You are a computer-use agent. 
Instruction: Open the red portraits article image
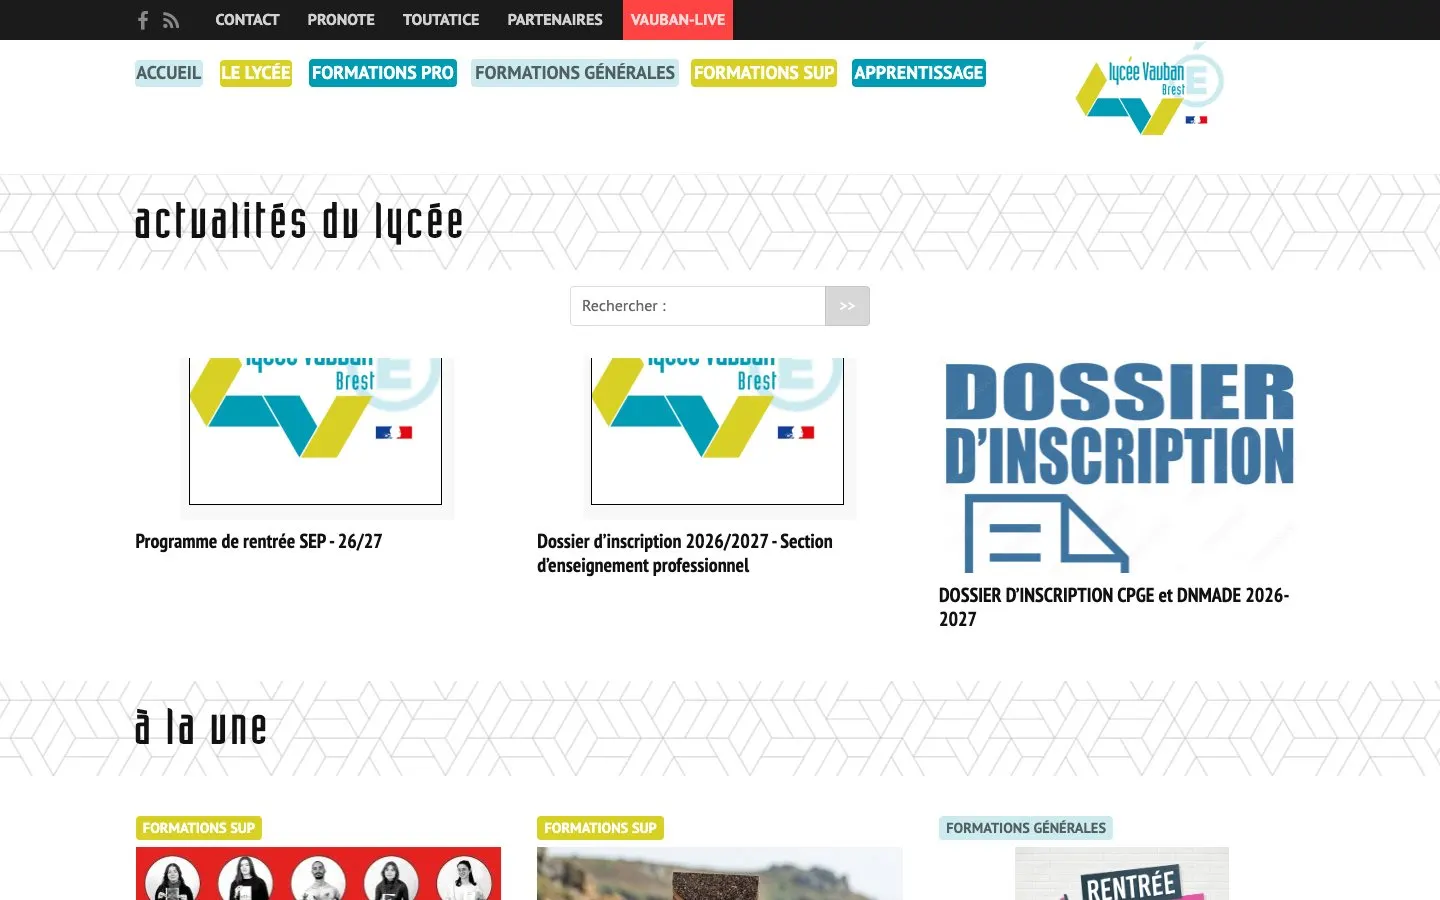coord(318,874)
